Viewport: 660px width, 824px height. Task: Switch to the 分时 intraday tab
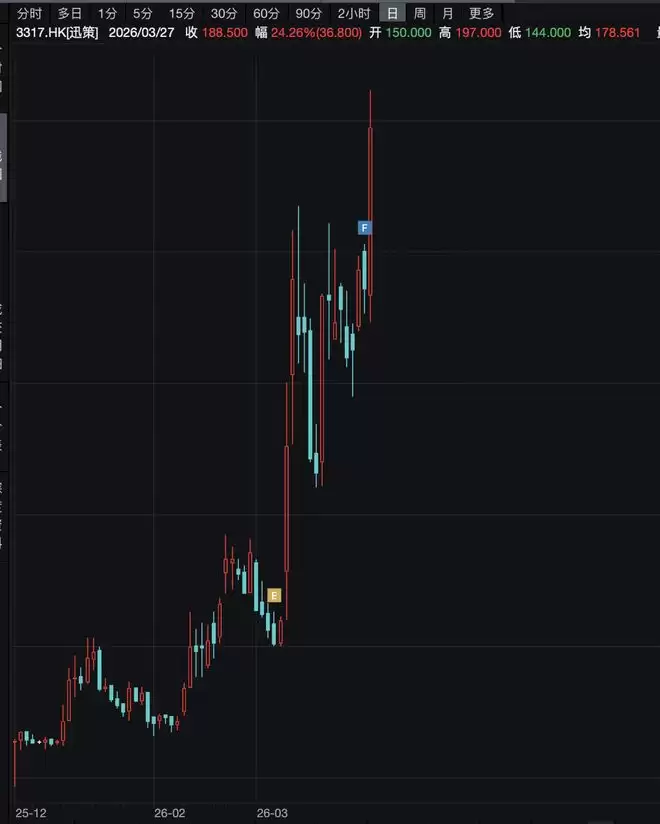29,14
